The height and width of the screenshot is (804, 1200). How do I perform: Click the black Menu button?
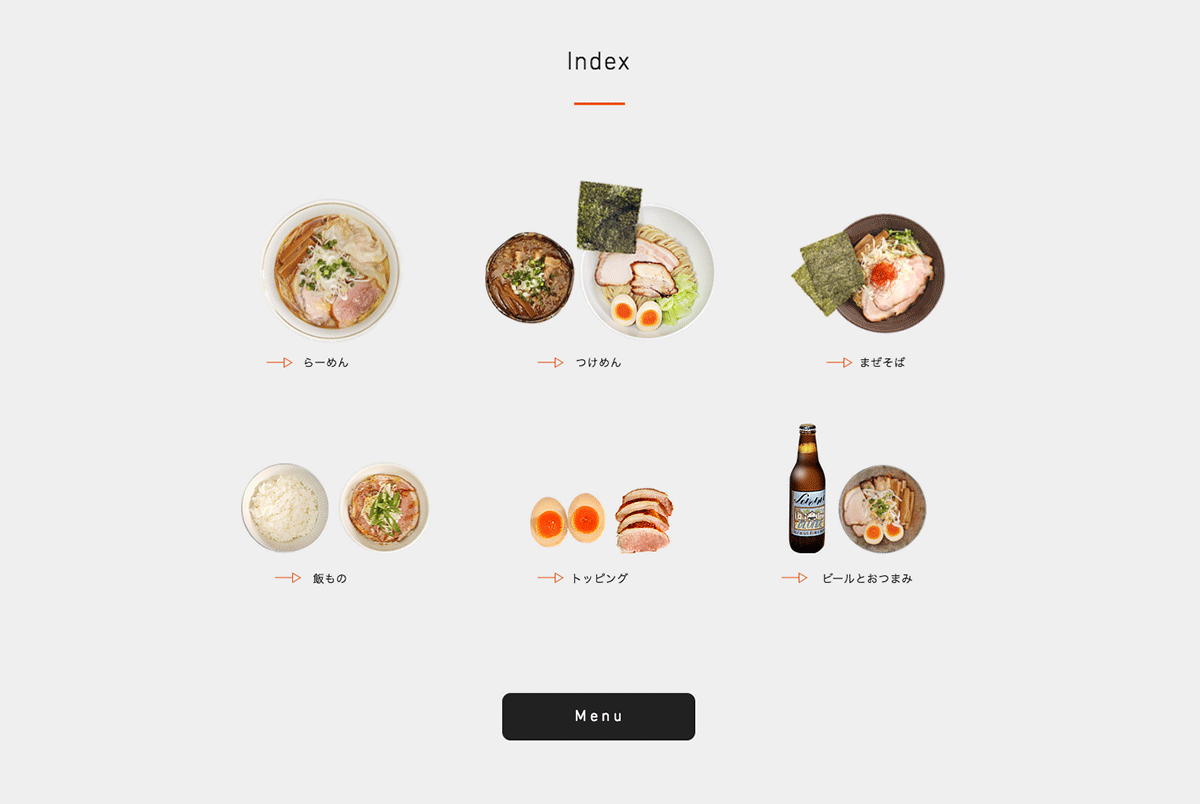[x=598, y=716]
